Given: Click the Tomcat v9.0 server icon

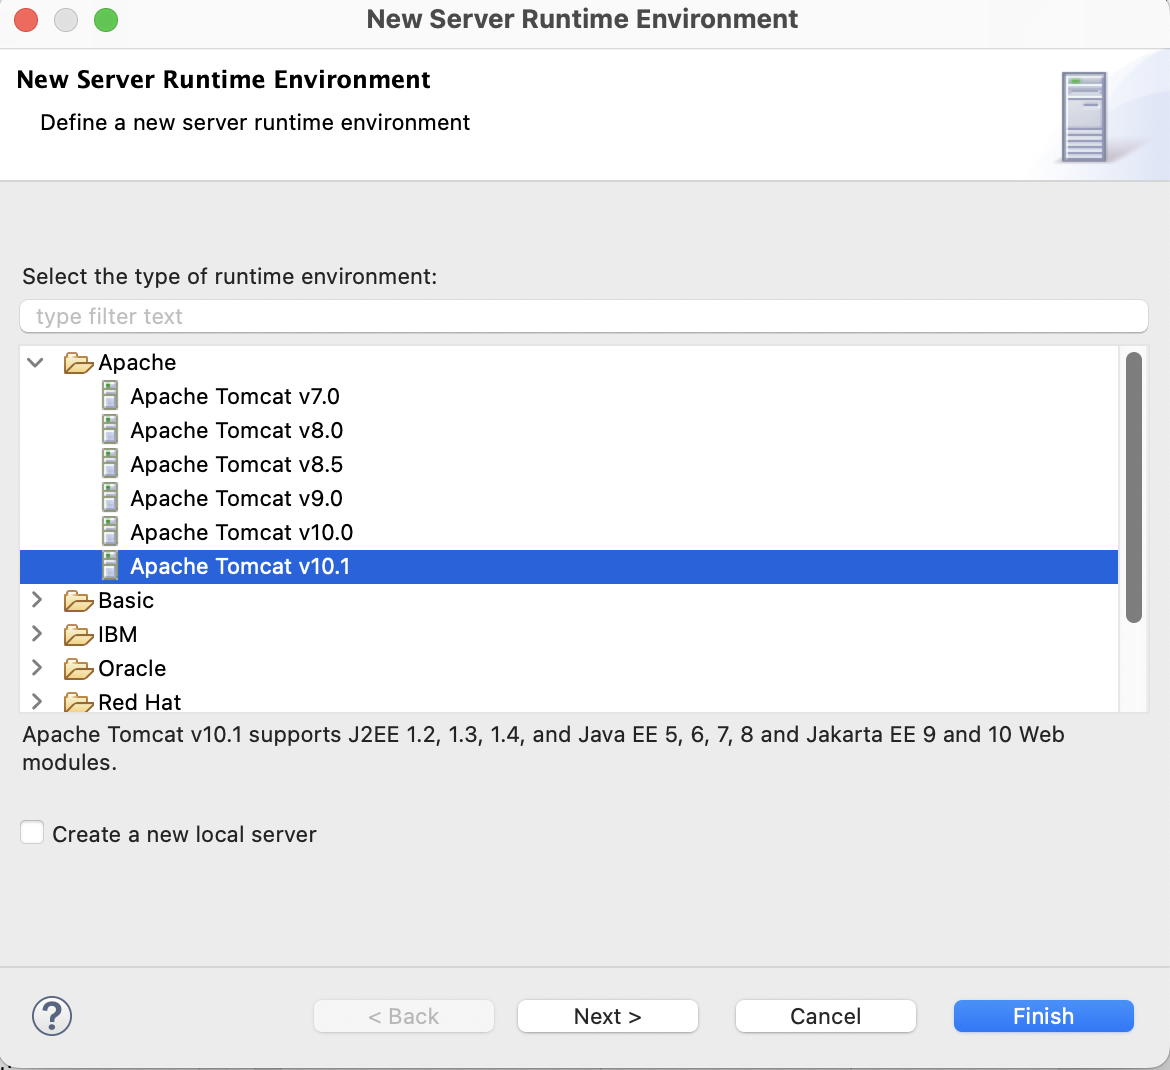Looking at the screenshot, I should click(110, 498).
